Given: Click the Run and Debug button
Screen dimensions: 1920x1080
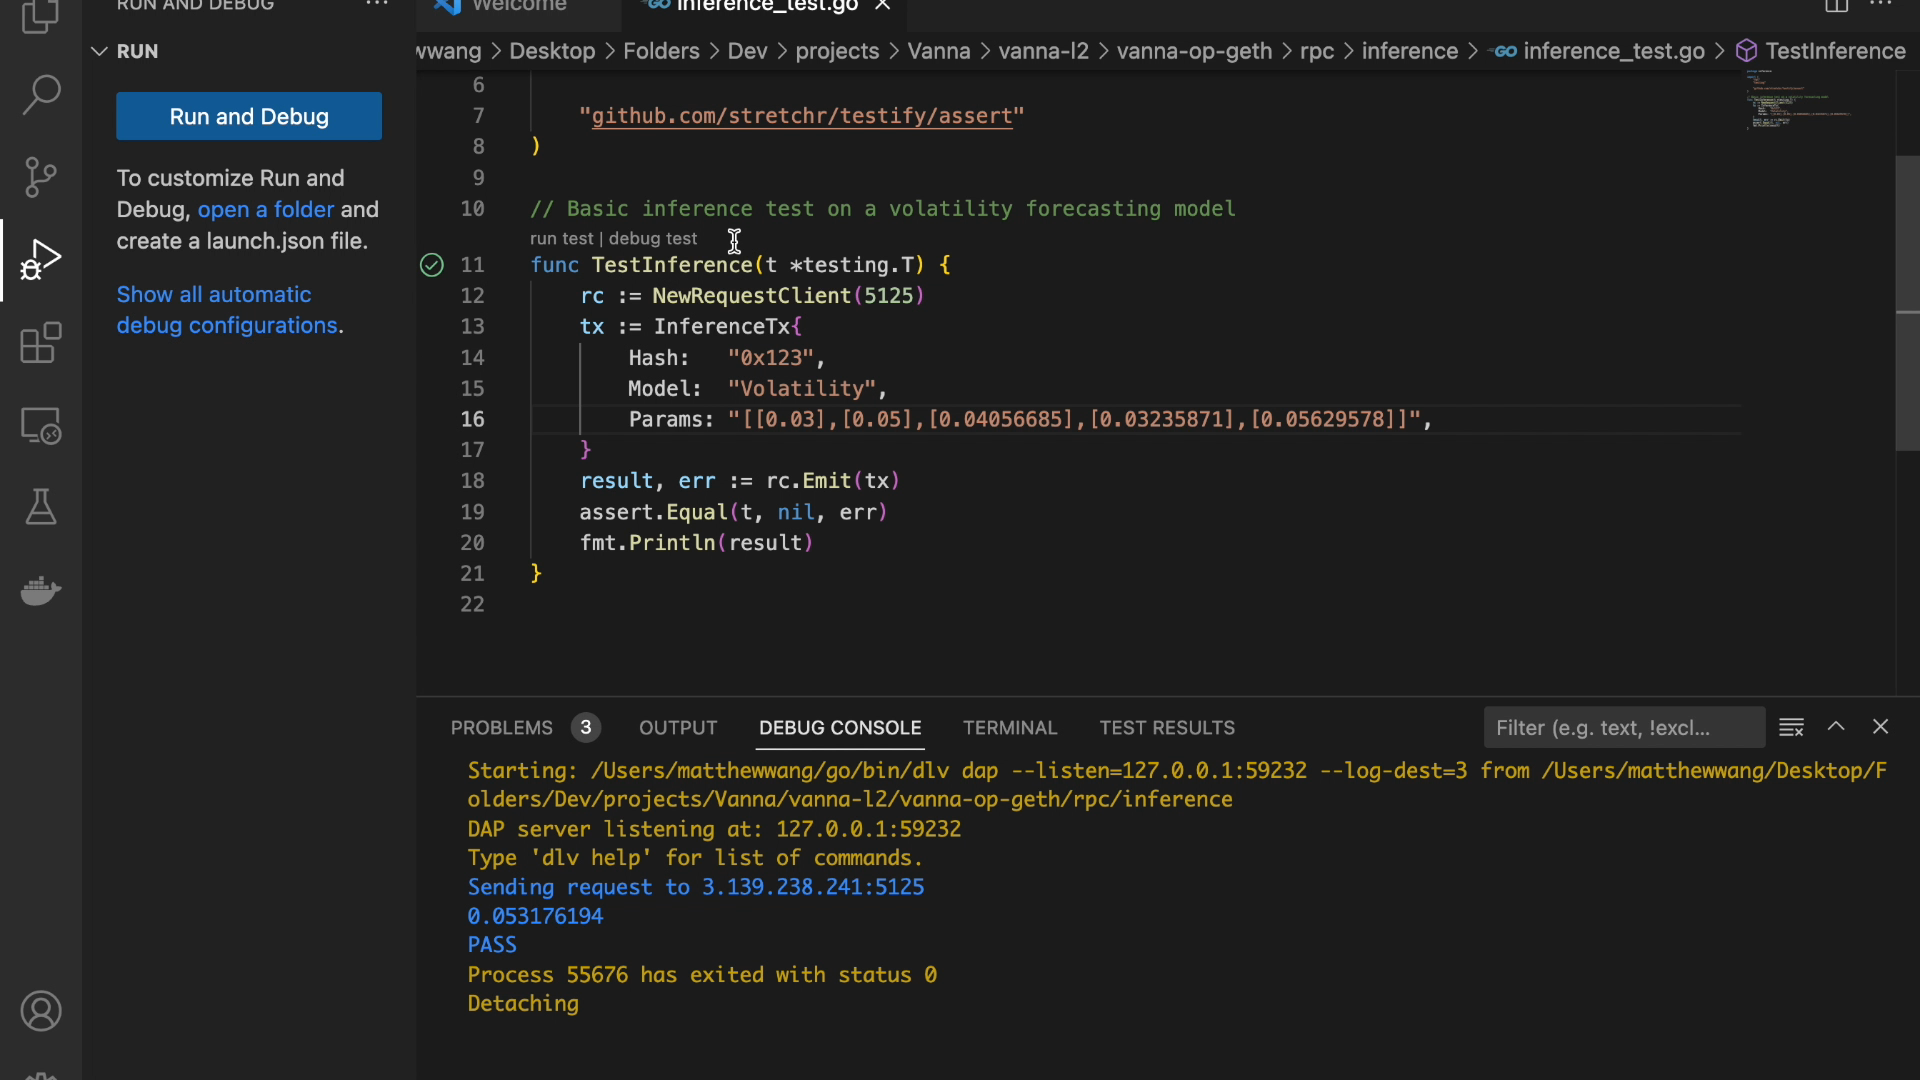Looking at the screenshot, I should click(x=249, y=116).
